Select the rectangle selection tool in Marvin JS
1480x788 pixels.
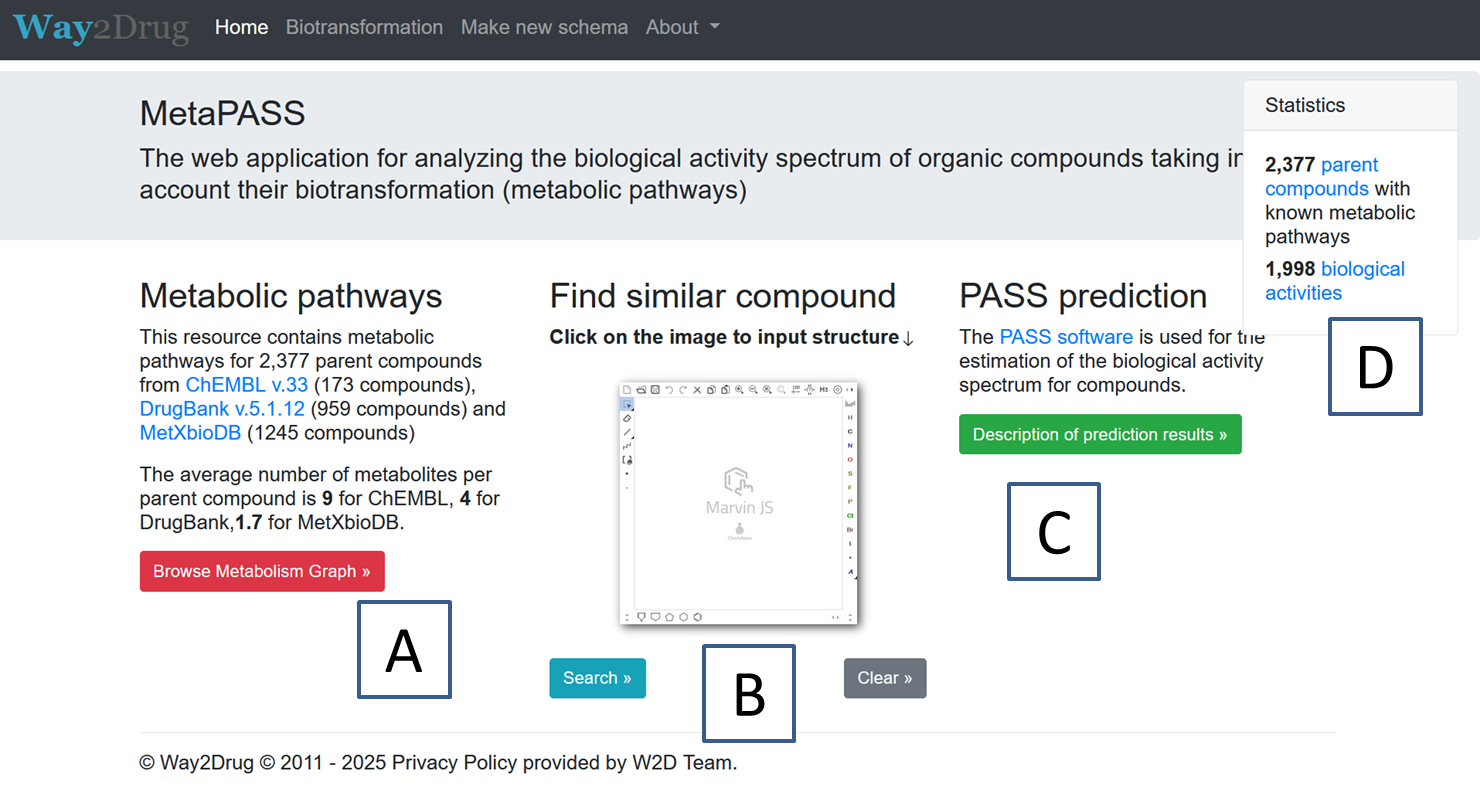coord(627,404)
